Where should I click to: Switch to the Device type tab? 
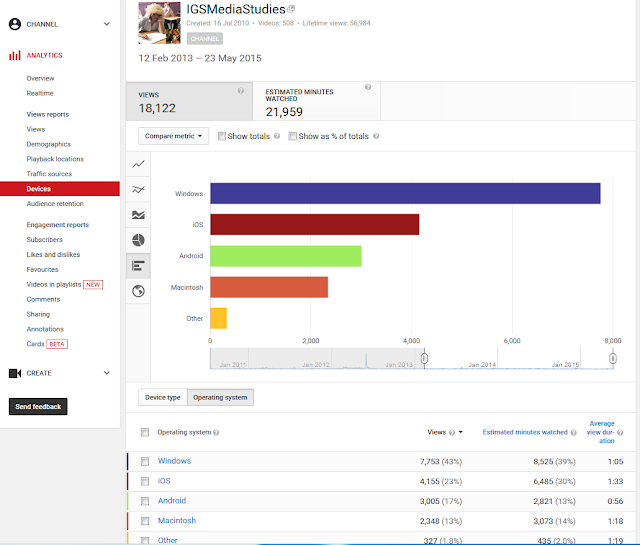pyautogui.click(x=162, y=397)
